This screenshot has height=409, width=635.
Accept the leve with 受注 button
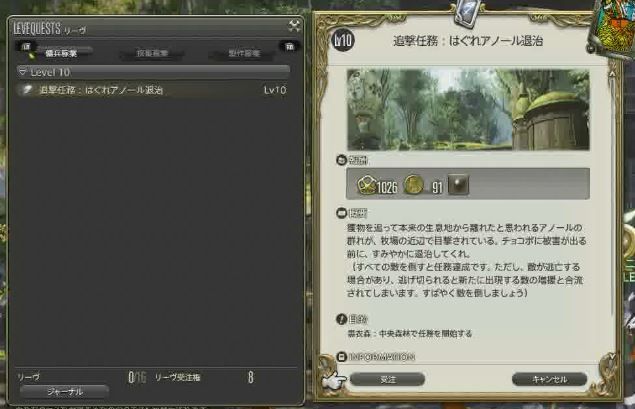[388, 379]
